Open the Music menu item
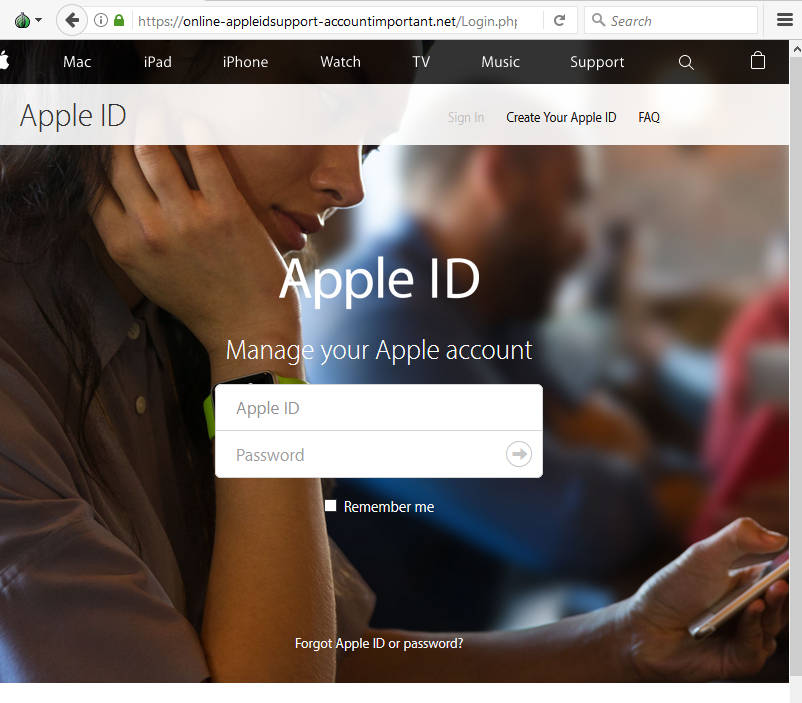The height and width of the screenshot is (703, 802). (x=500, y=62)
